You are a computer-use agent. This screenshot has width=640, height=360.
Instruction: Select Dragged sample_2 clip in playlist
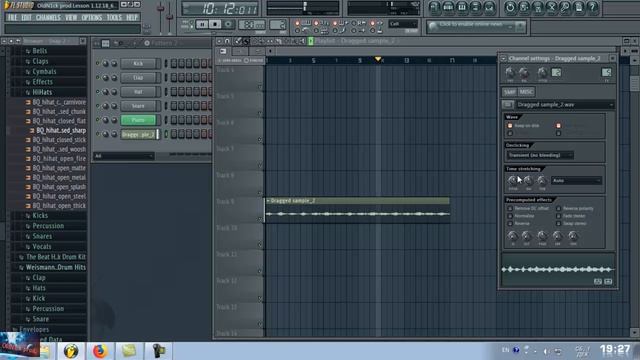tap(358, 210)
